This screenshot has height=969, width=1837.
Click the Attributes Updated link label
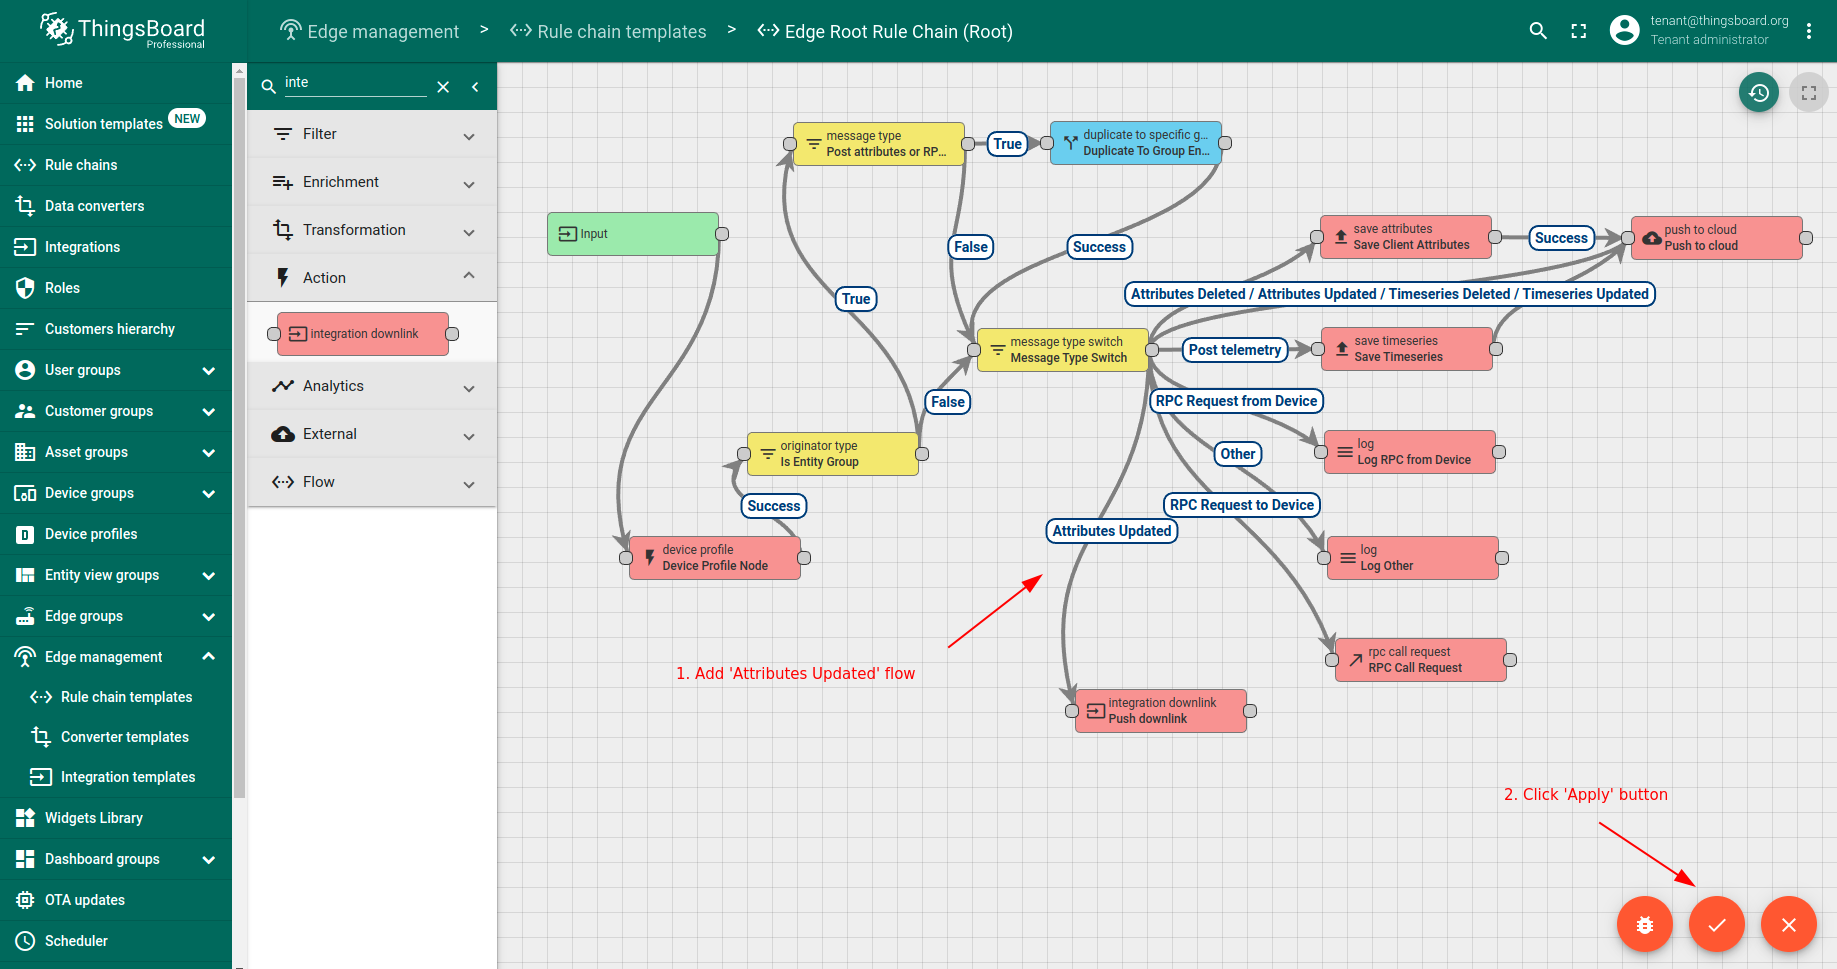click(x=1112, y=531)
